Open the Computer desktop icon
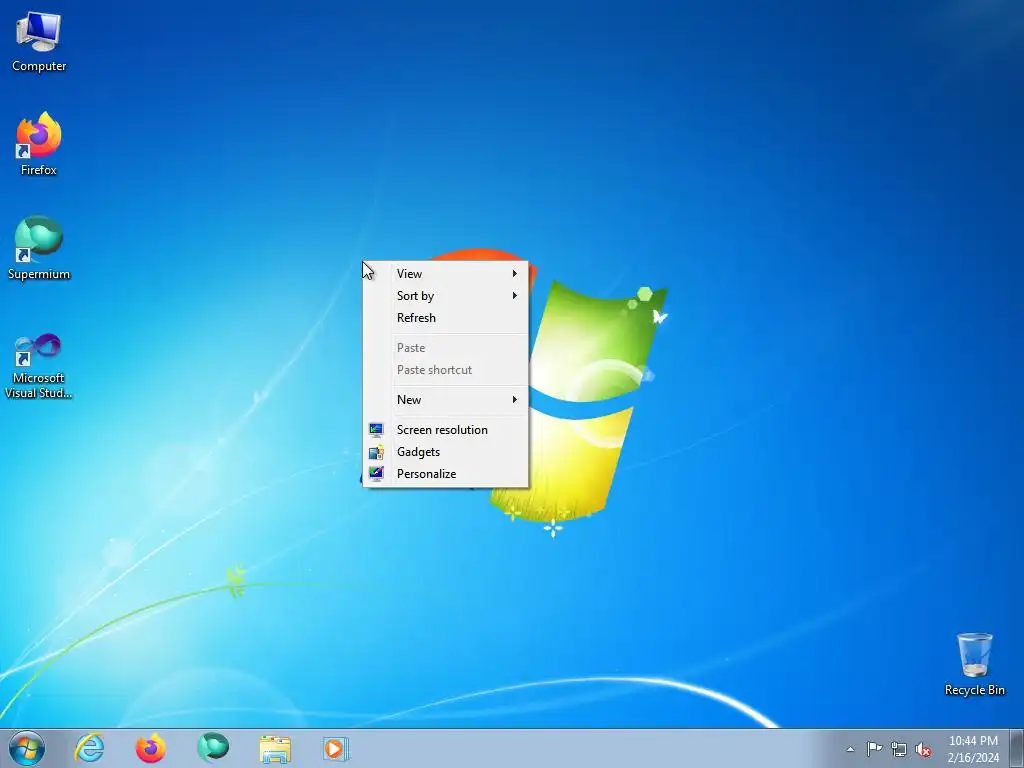The width and height of the screenshot is (1024, 768). pos(39,41)
